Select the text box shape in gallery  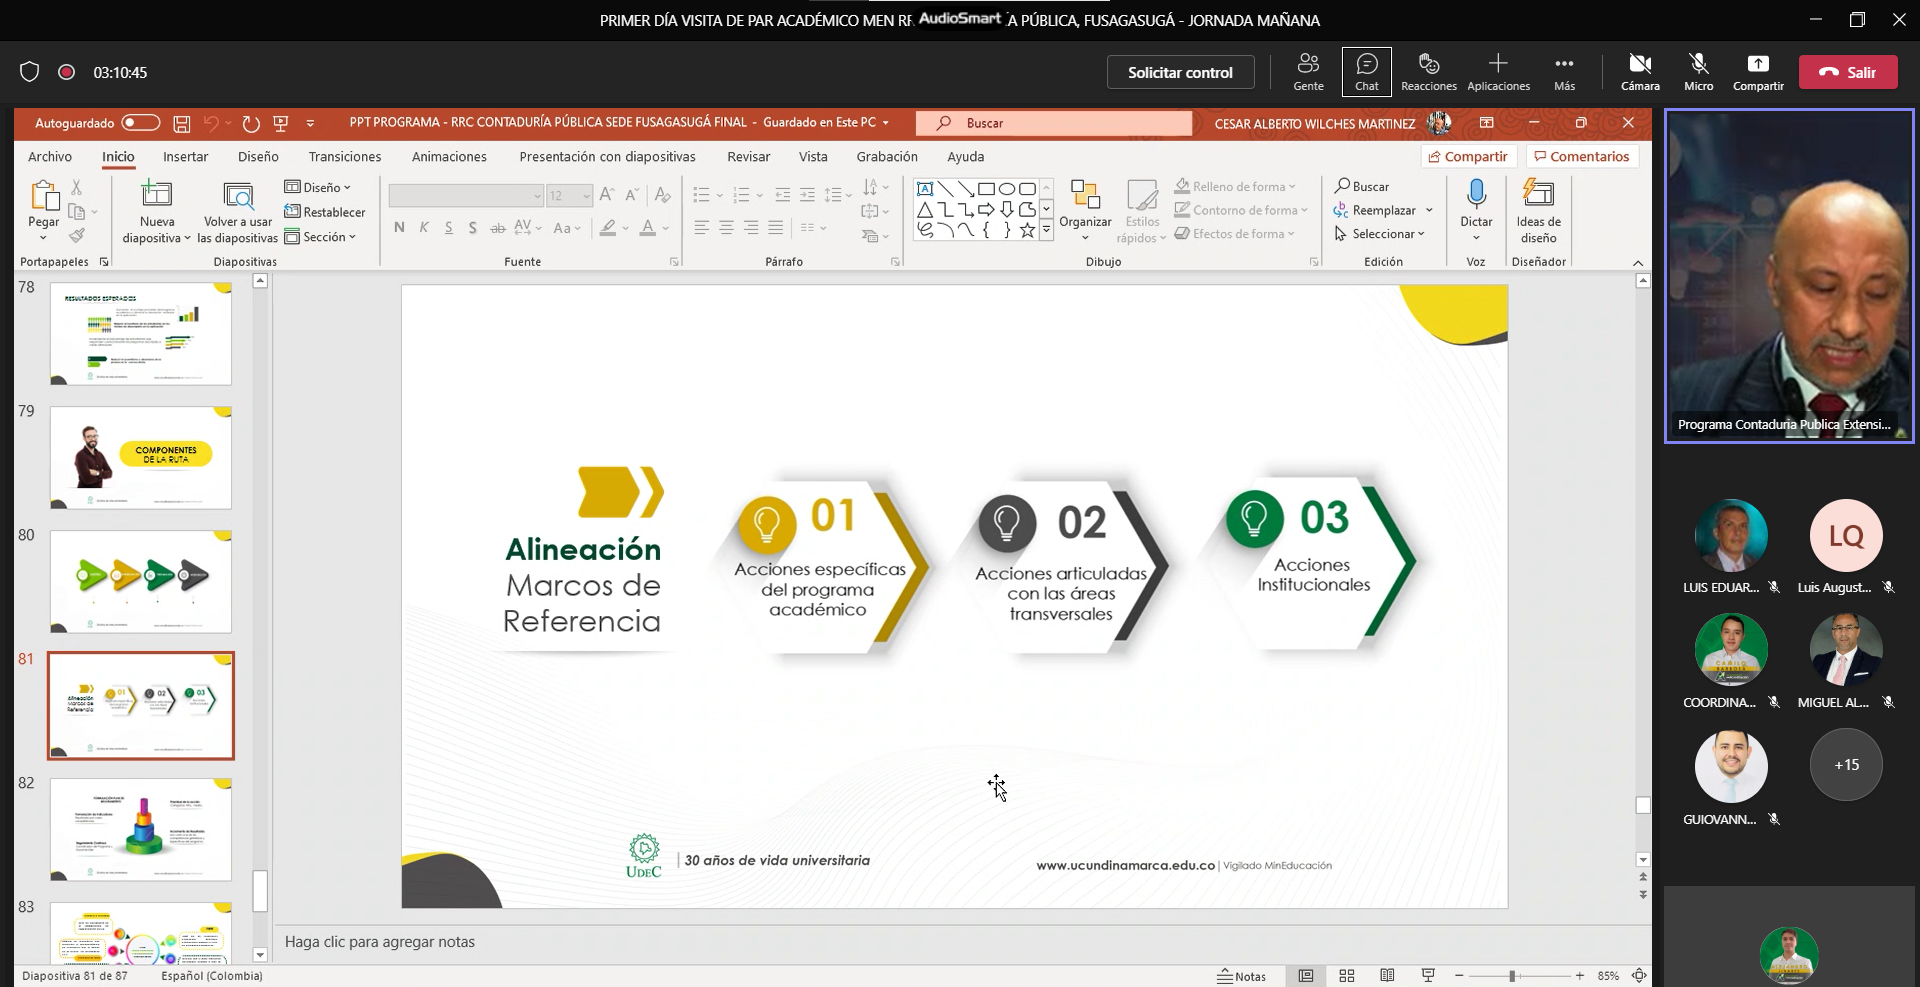925,189
